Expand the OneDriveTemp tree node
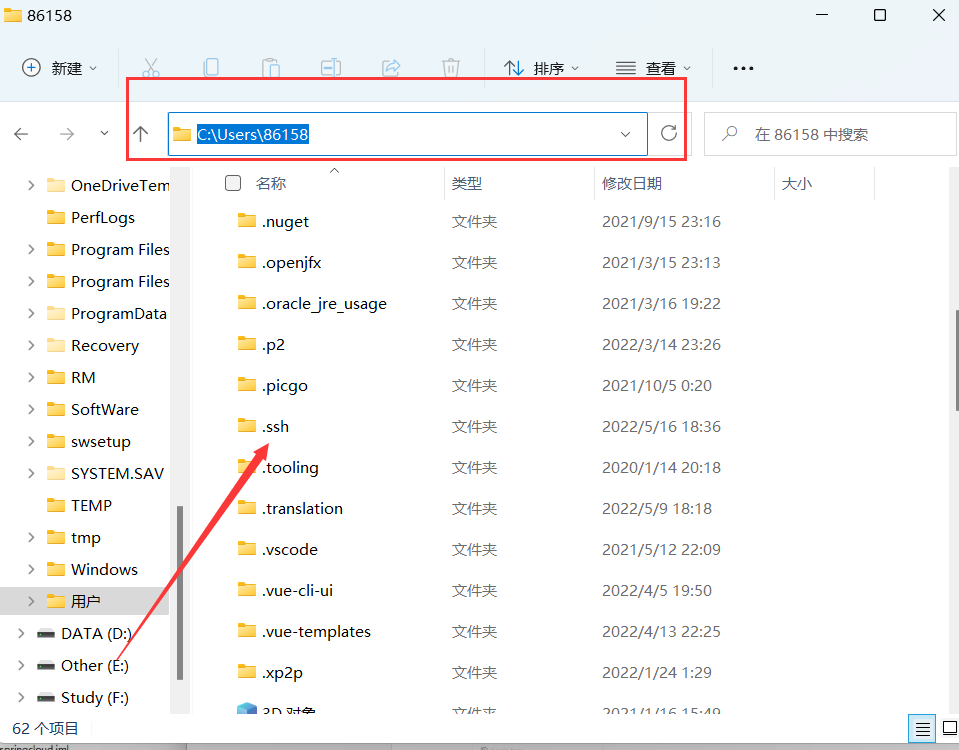This screenshot has width=959, height=750. pos(31,185)
